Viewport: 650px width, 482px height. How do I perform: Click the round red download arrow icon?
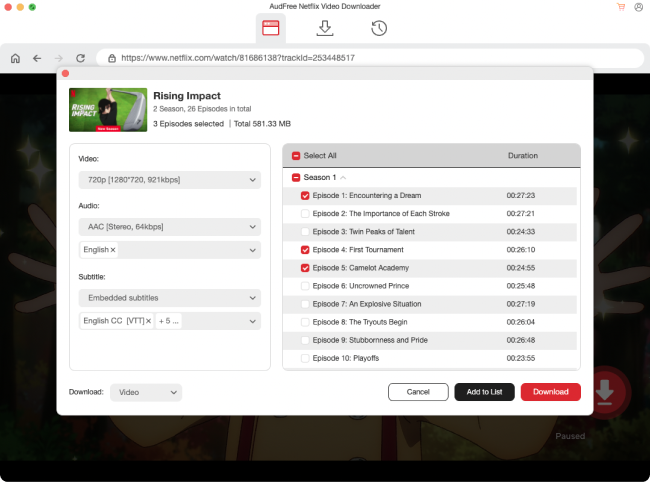coord(605,392)
